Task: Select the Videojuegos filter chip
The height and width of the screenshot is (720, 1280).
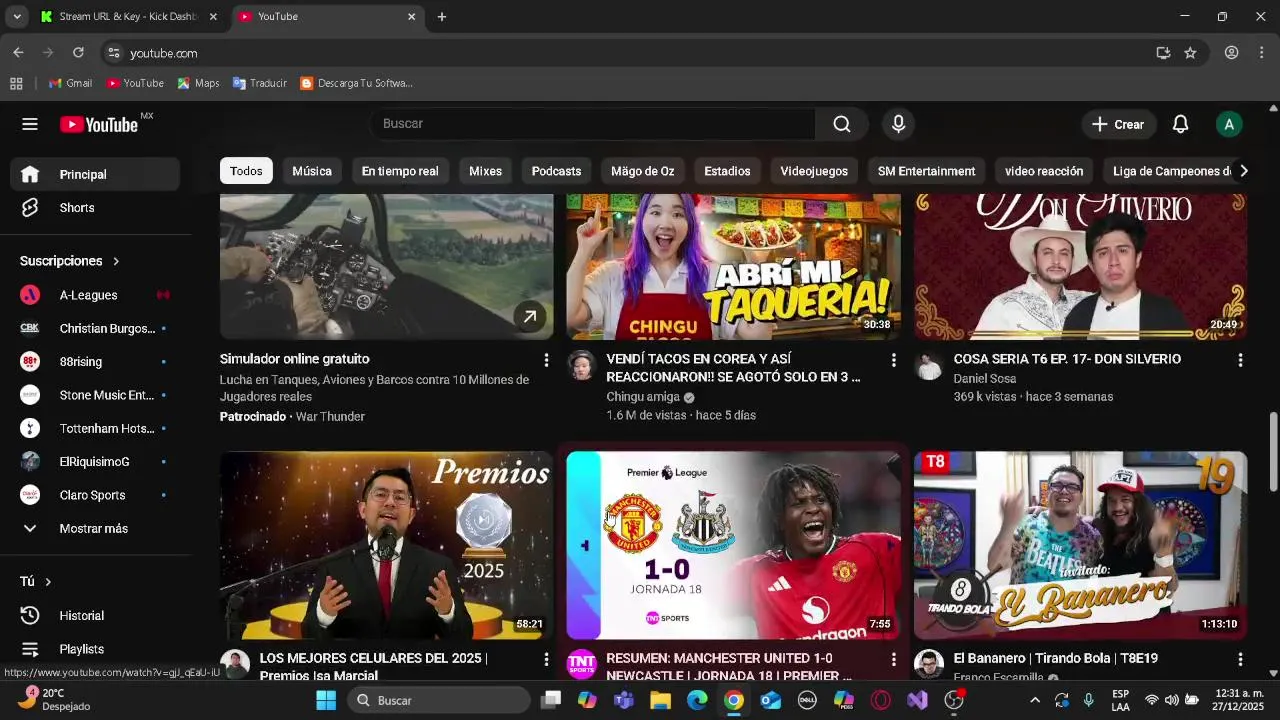Action: [x=814, y=171]
